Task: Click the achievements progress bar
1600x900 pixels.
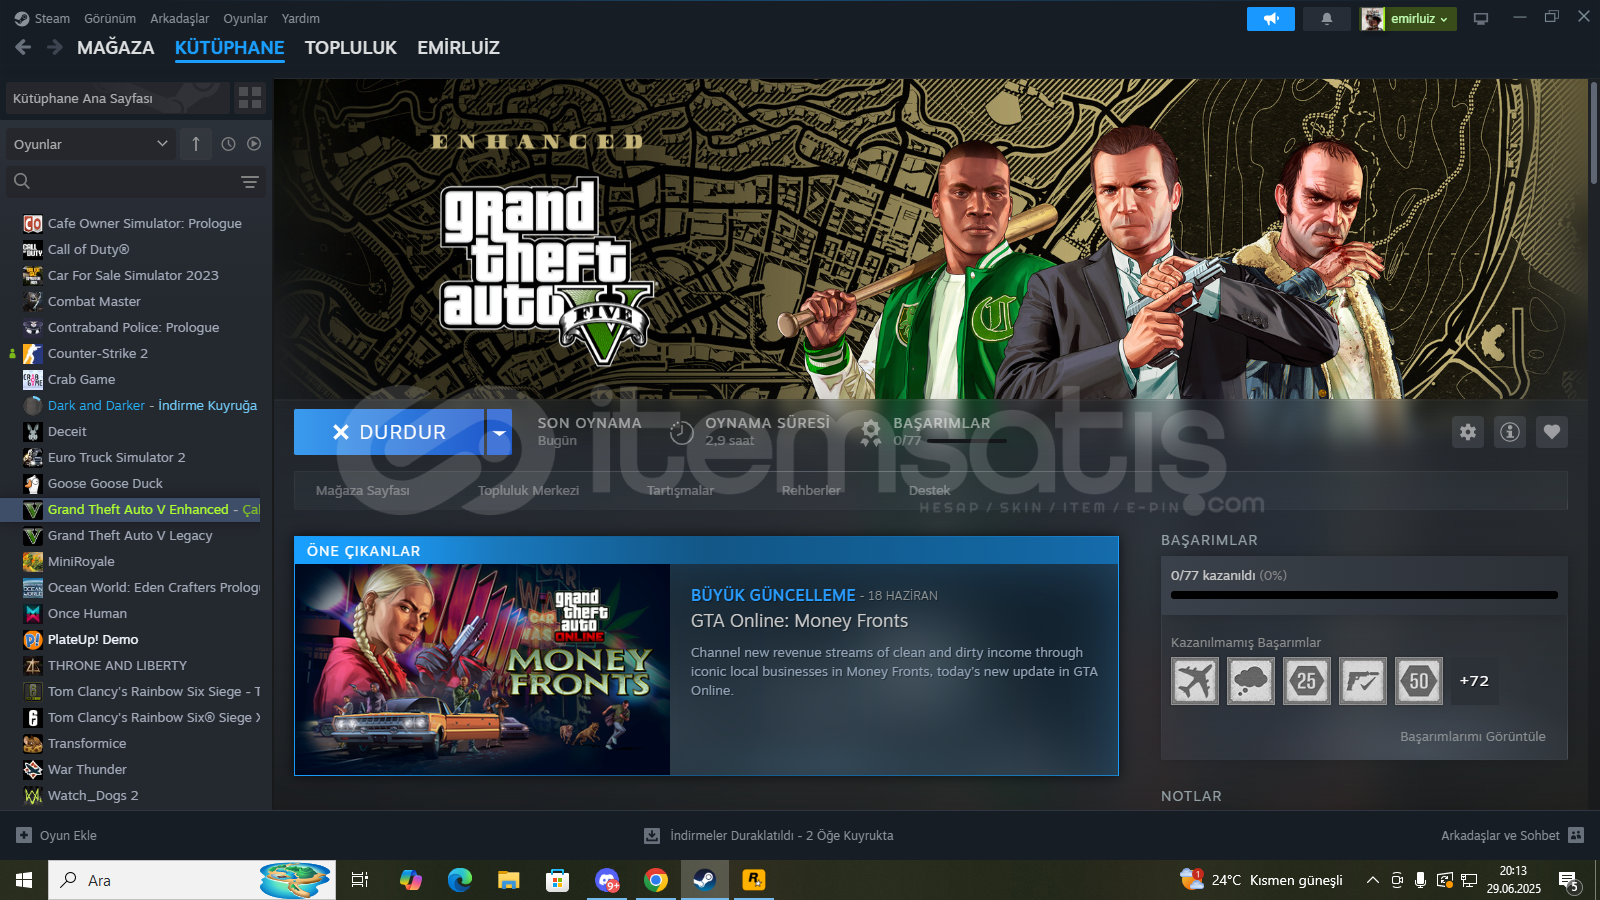Action: click(1364, 595)
